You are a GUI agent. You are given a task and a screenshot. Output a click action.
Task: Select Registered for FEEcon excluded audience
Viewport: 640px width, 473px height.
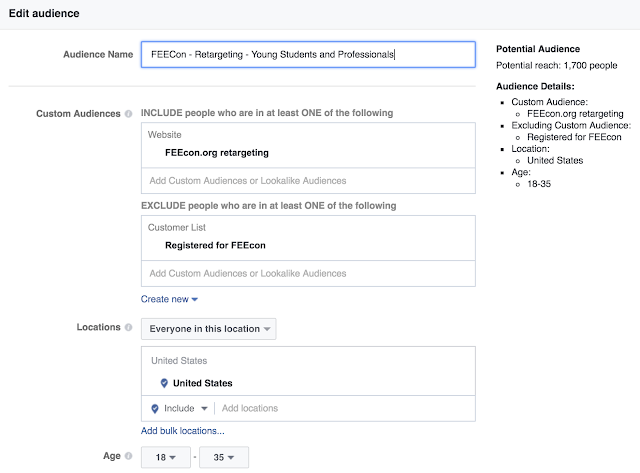click(x=215, y=245)
